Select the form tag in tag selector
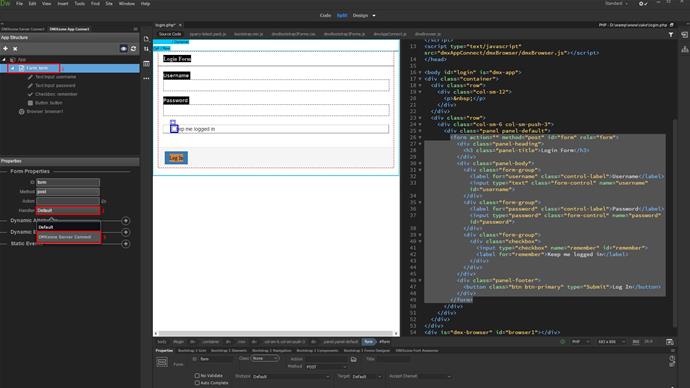This screenshot has height=388, width=690. tap(369, 342)
